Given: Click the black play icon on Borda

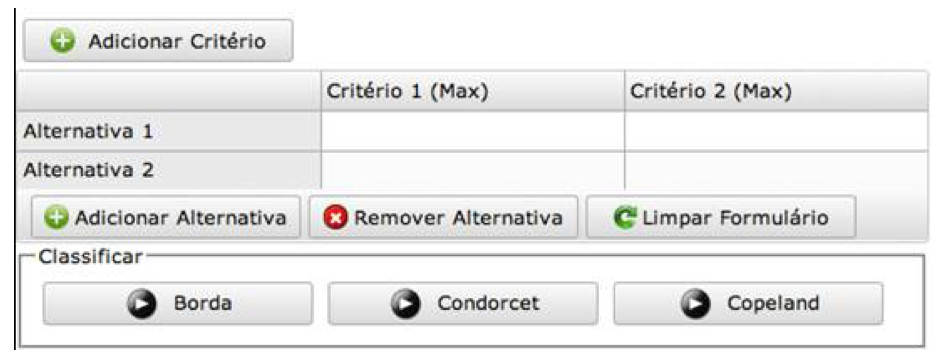Looking at the screenshot, I should [142, 304].
